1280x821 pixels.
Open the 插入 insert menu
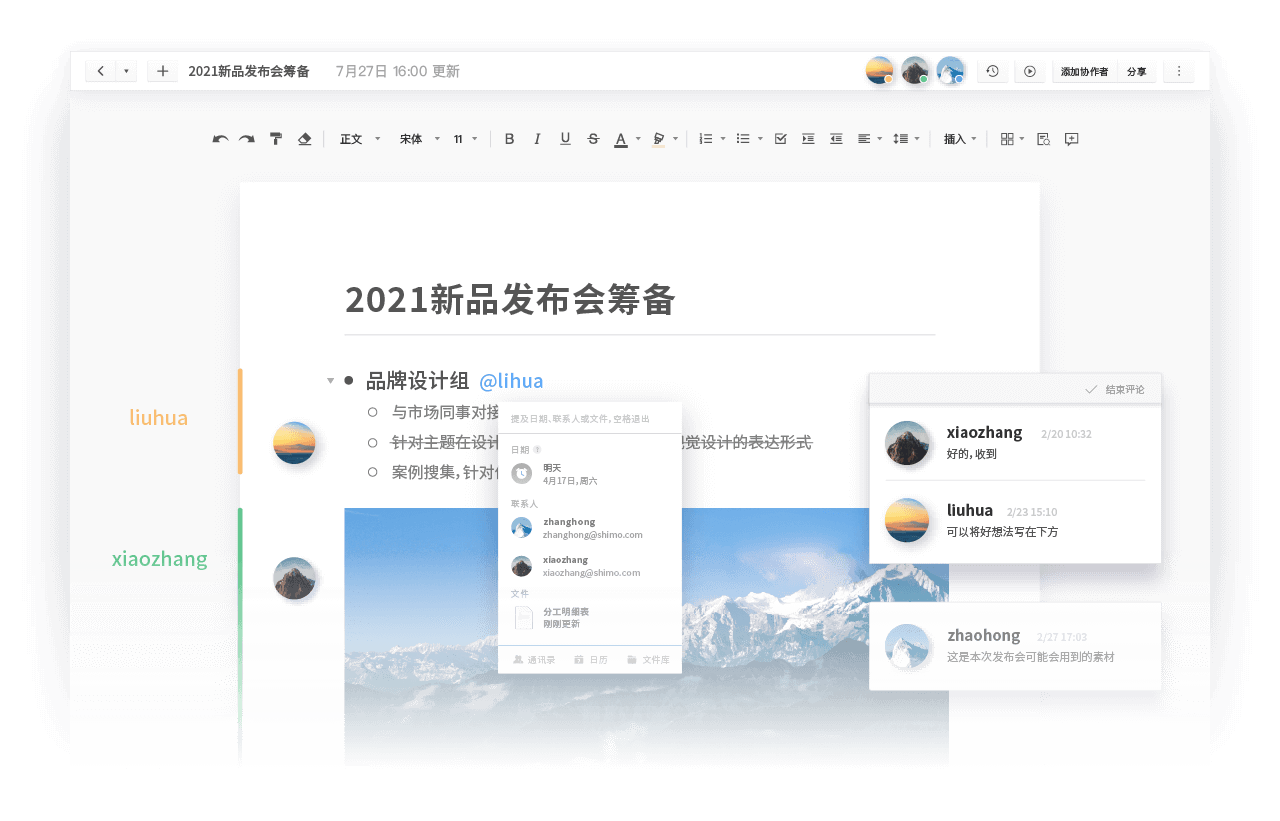[960, 139]
